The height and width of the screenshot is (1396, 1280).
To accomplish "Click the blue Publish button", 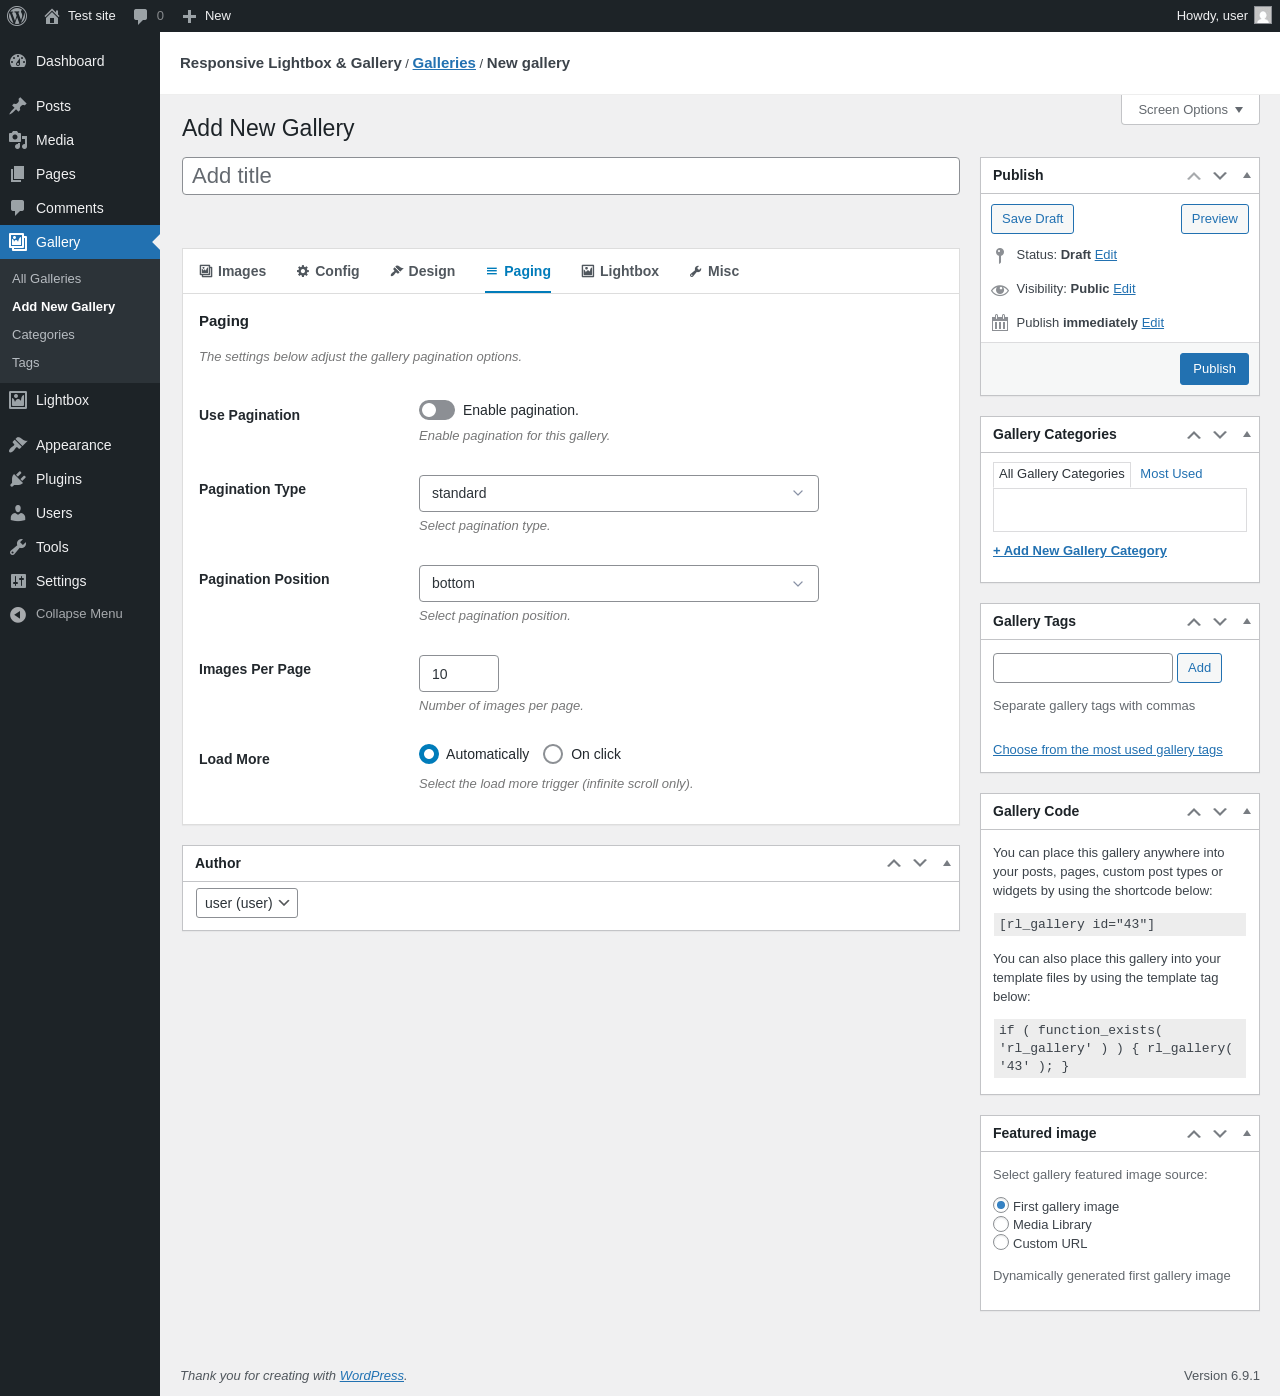I will point(1214,369).
